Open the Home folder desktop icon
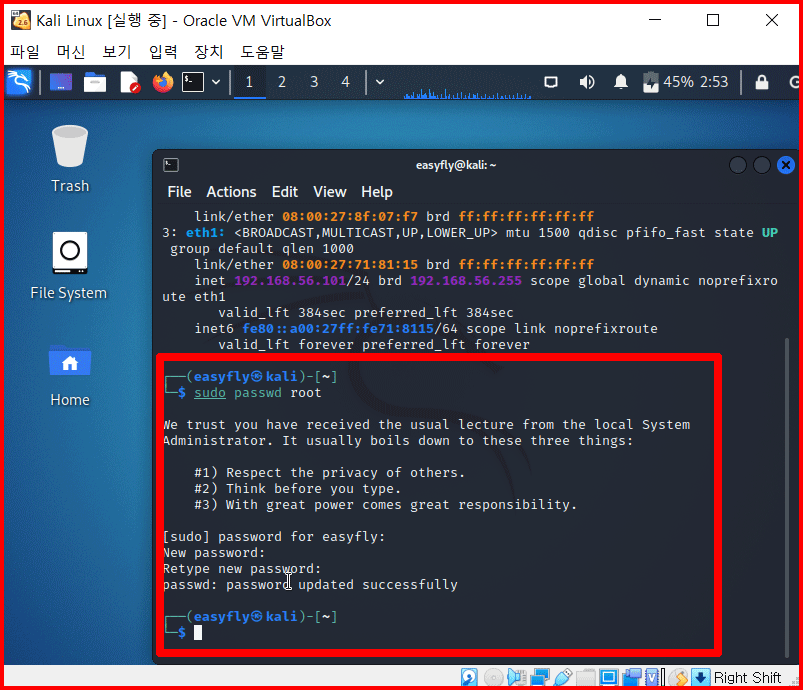 coord(70,377)
